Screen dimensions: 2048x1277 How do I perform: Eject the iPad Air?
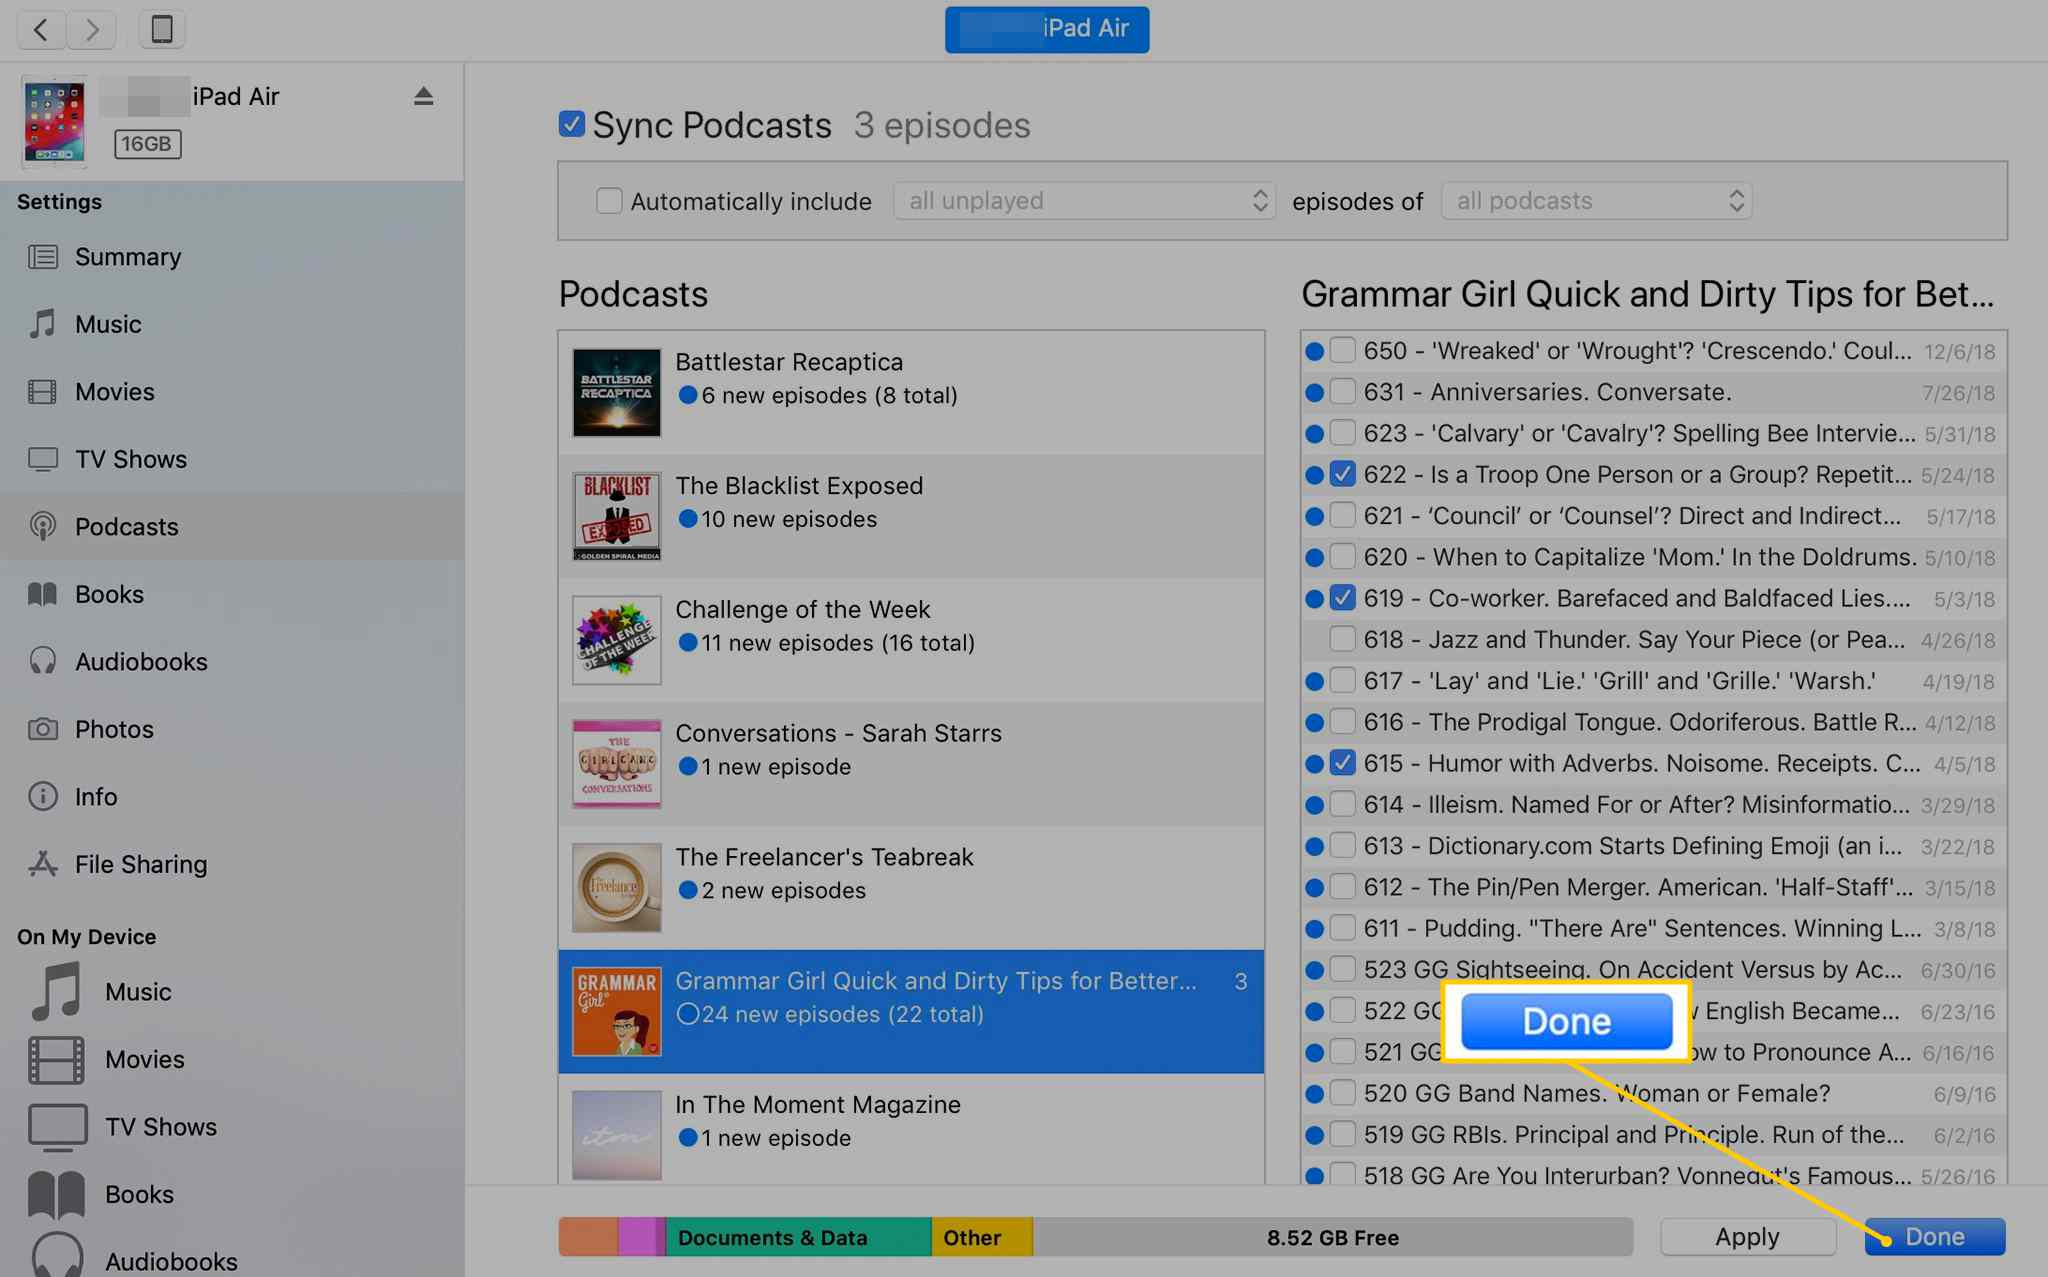pyautogui.click(x=423, y=96)
